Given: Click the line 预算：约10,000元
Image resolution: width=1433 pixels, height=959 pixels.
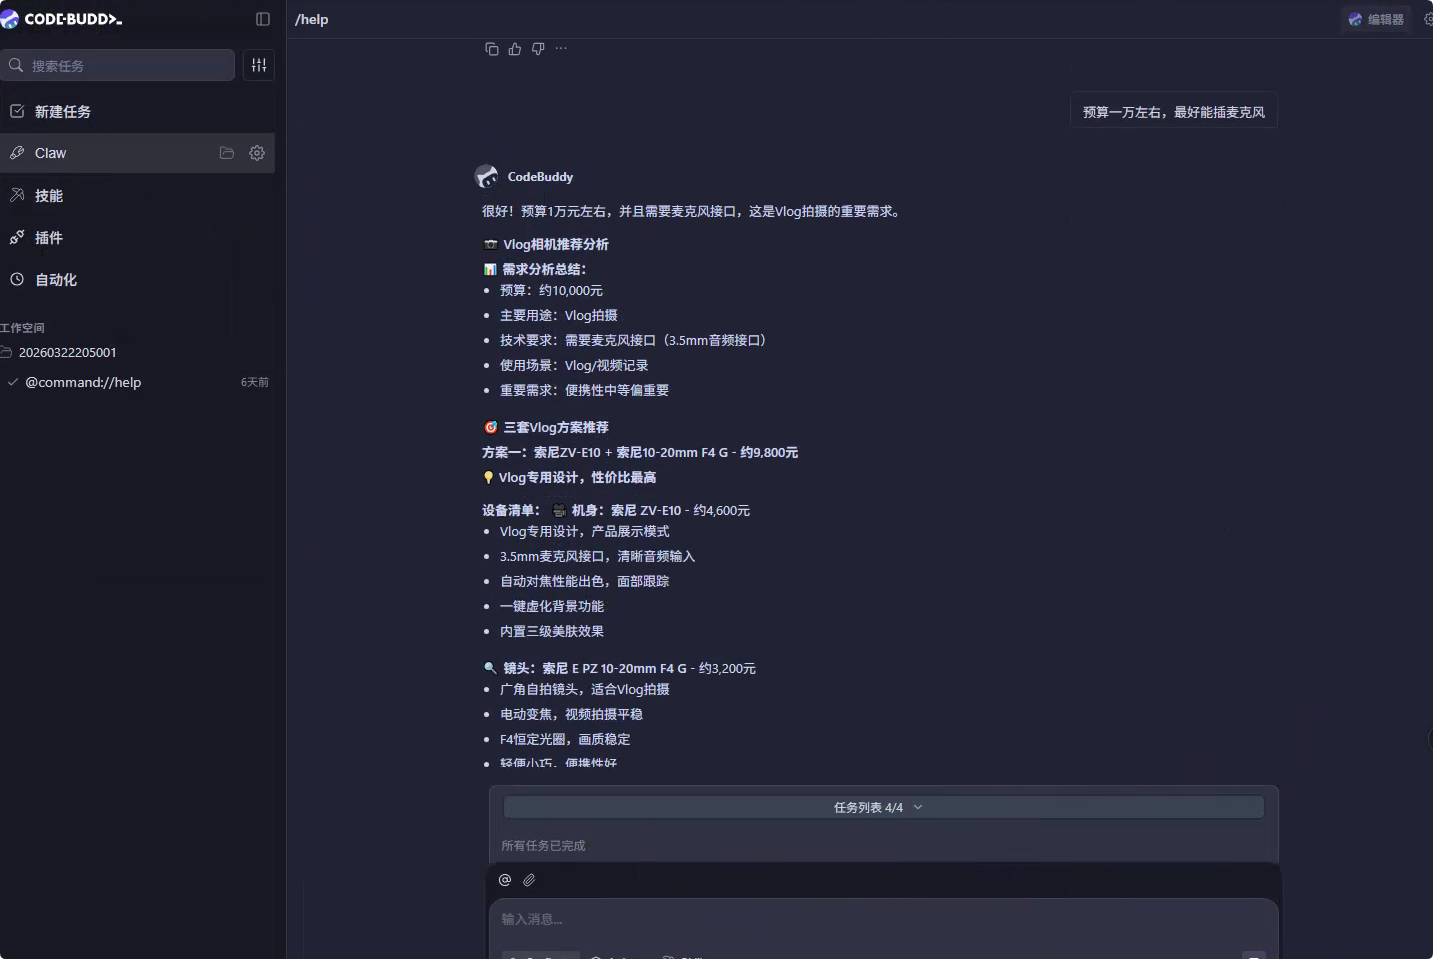Looking at the screenshot, I should [551, 290].
